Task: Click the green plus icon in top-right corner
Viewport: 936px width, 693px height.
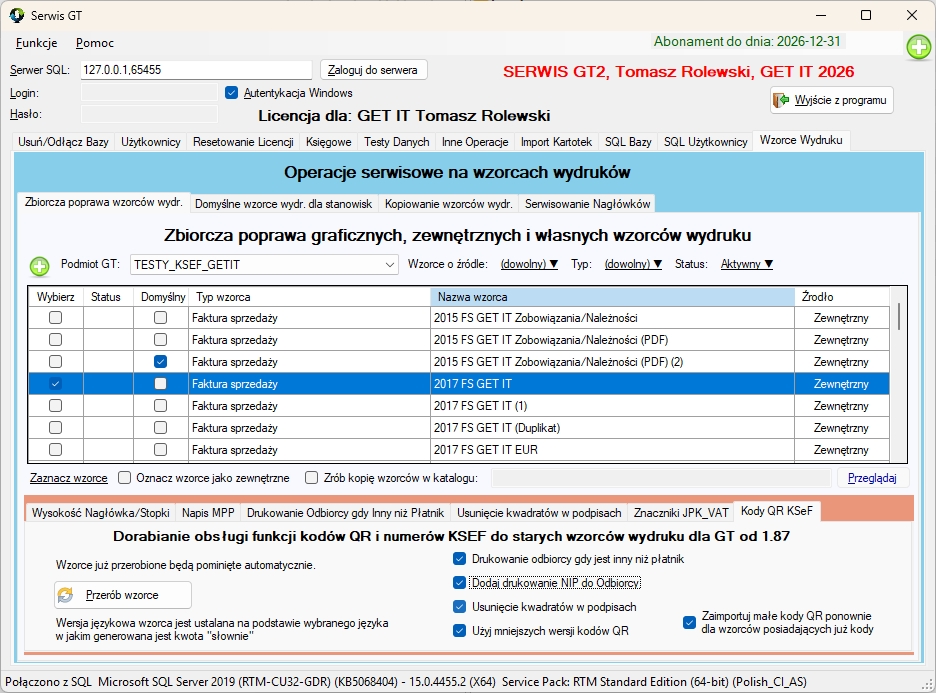Action: pos(918,46)
